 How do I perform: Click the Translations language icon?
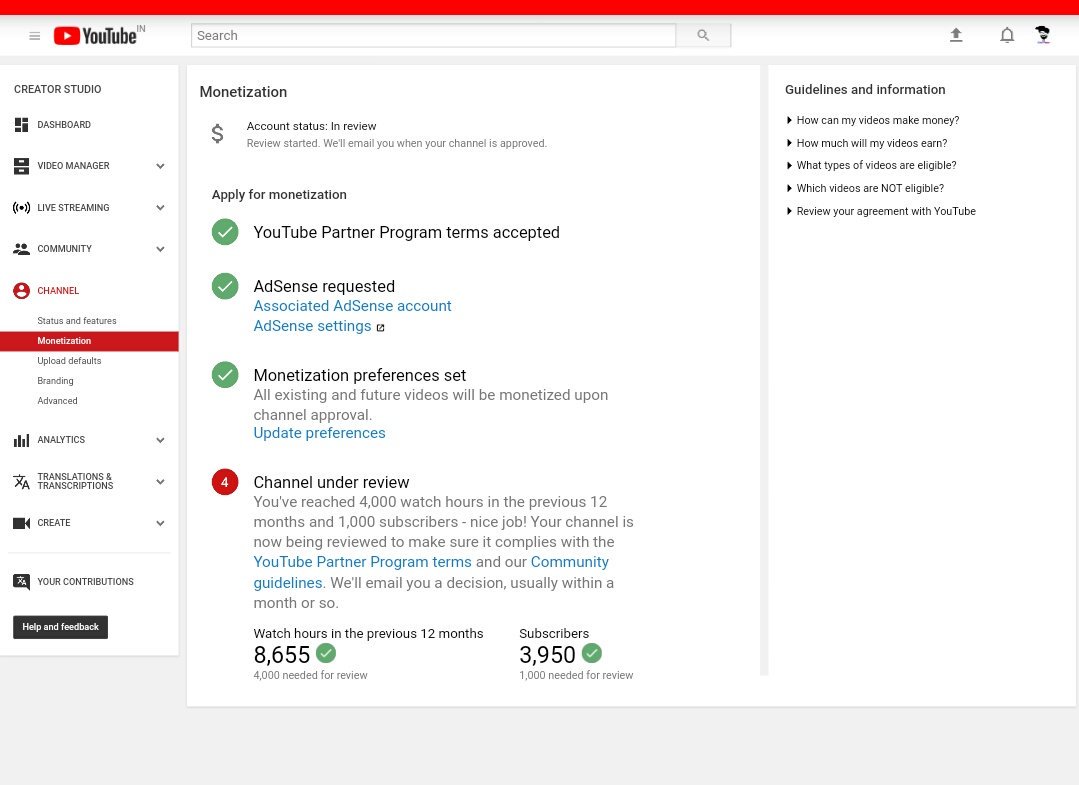pos(21,482)
